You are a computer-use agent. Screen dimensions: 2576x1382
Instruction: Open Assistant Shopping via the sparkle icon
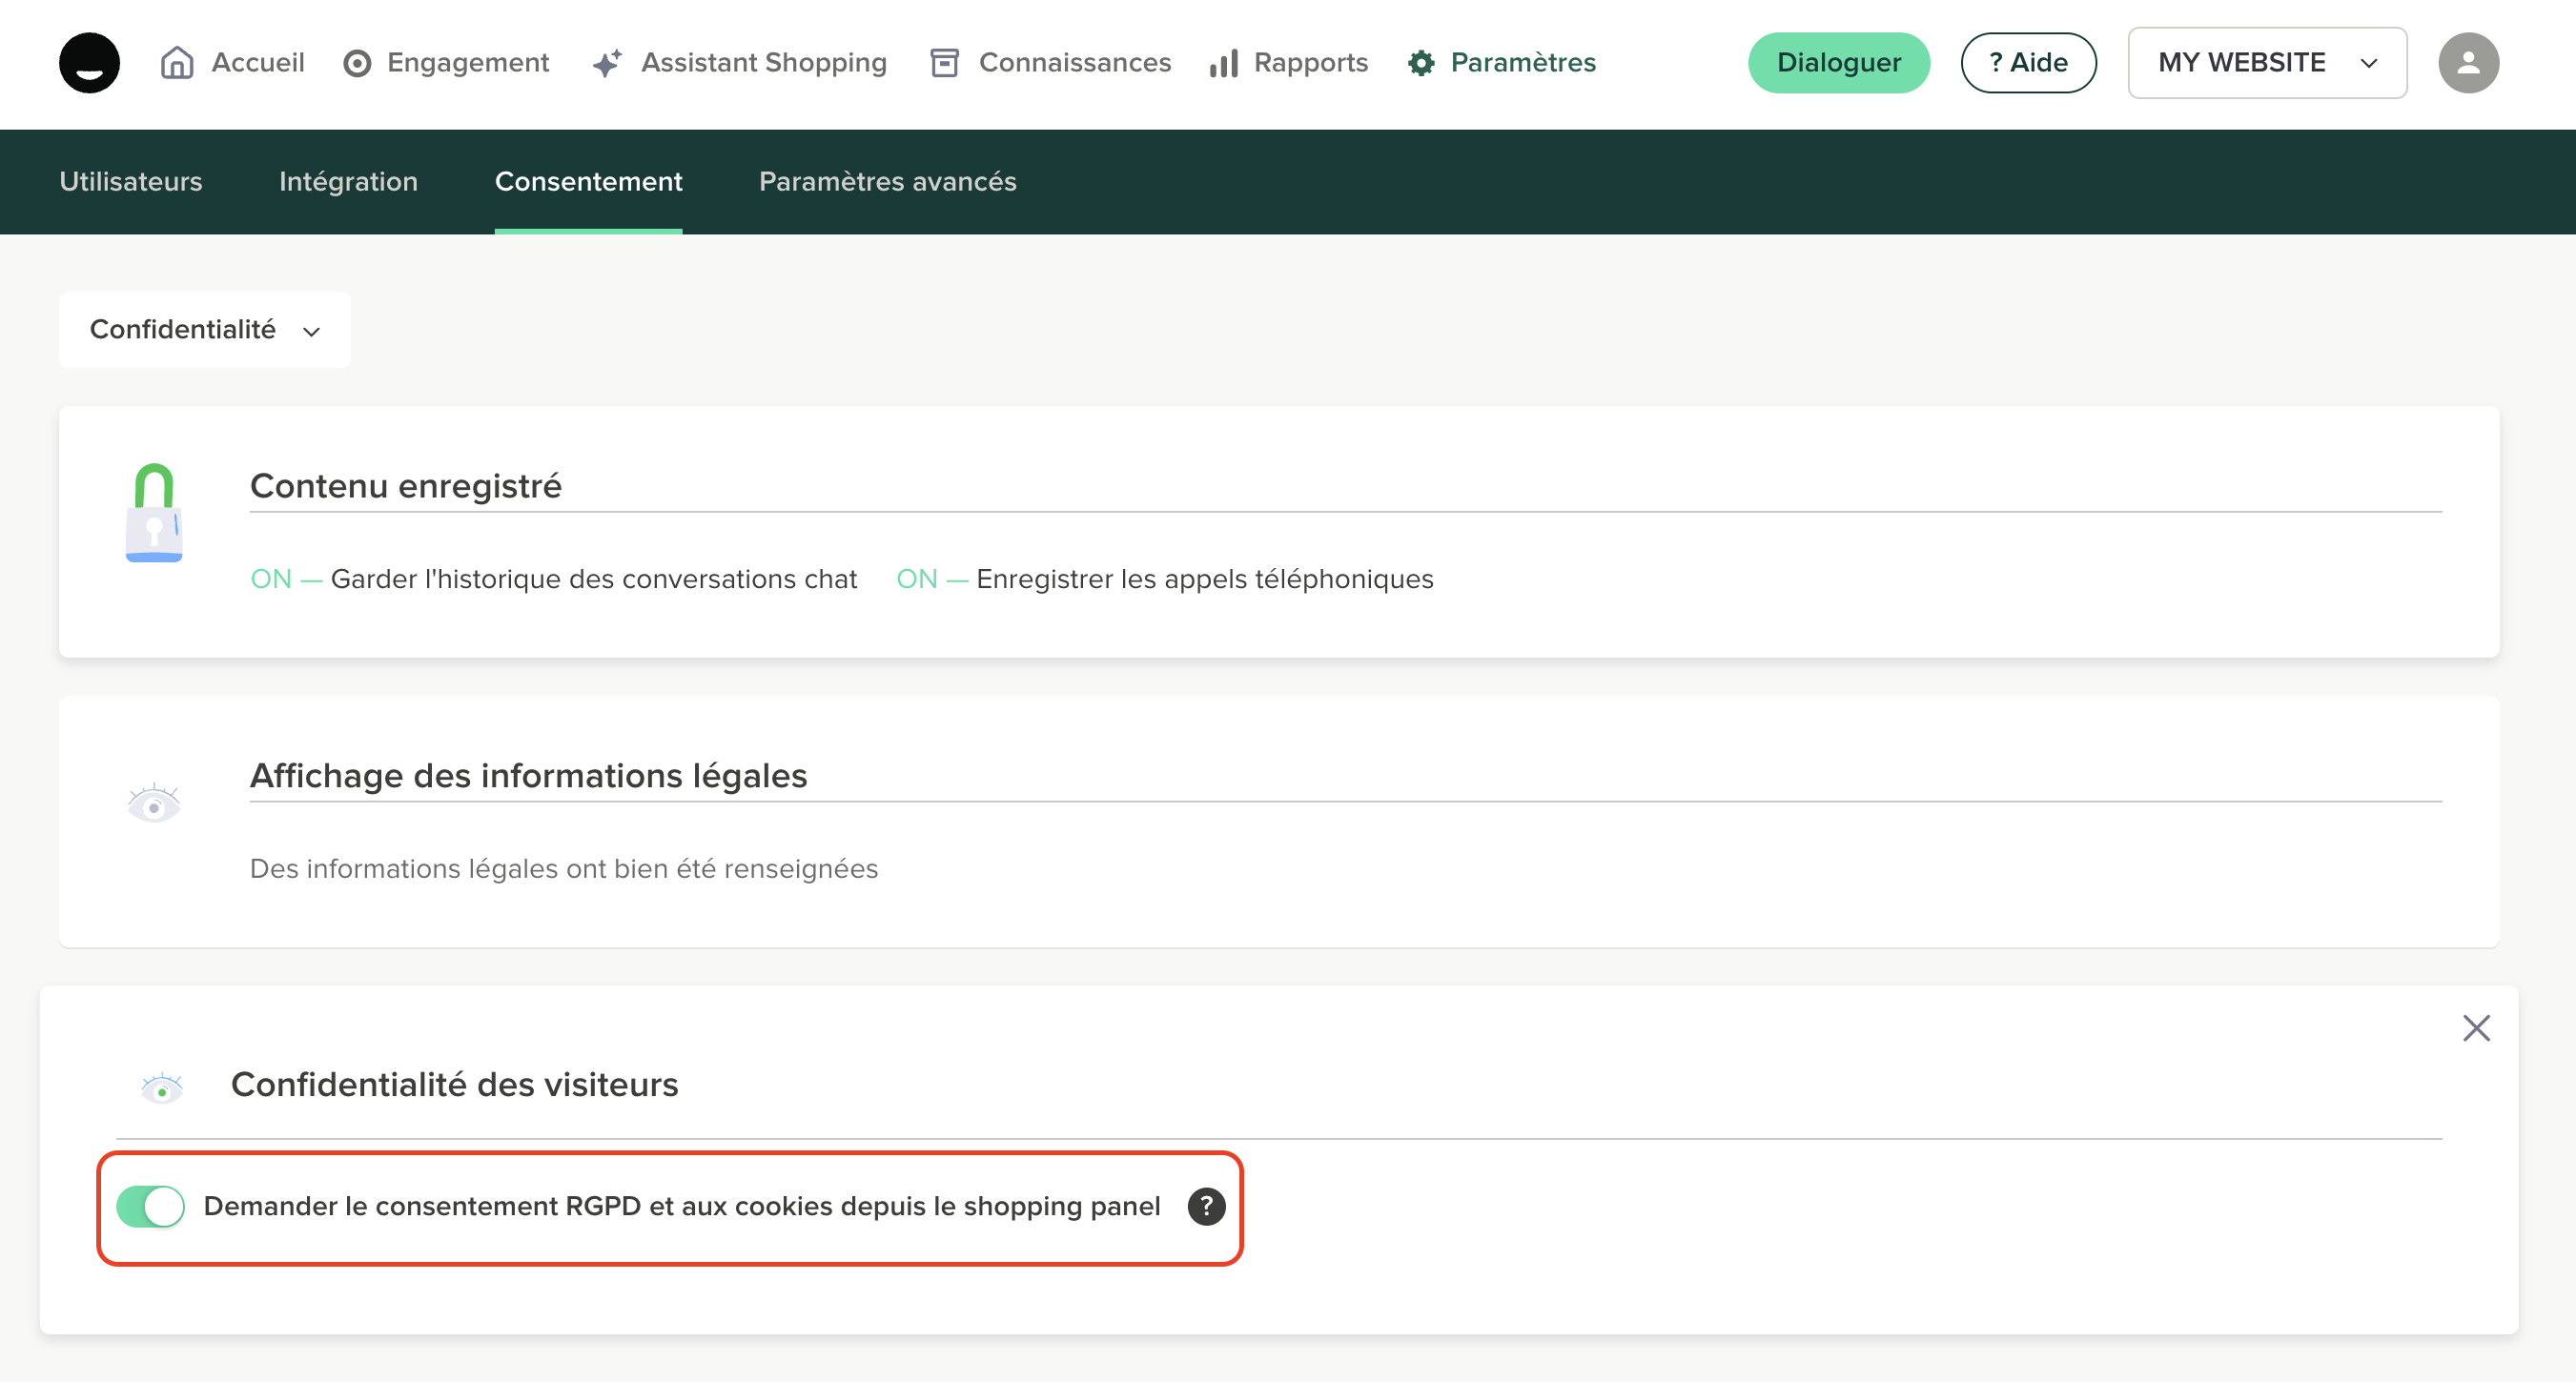pos(608,63)
